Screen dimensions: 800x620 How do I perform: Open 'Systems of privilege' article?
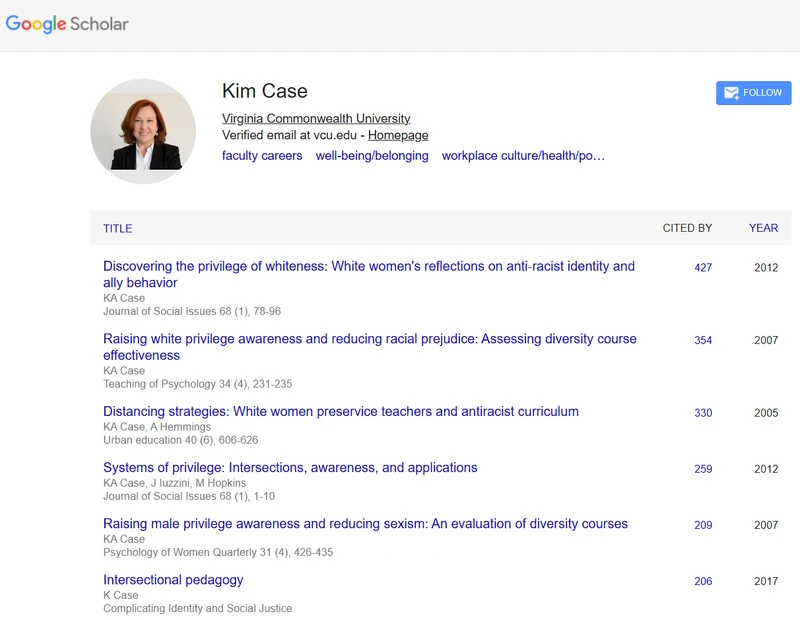290,467
